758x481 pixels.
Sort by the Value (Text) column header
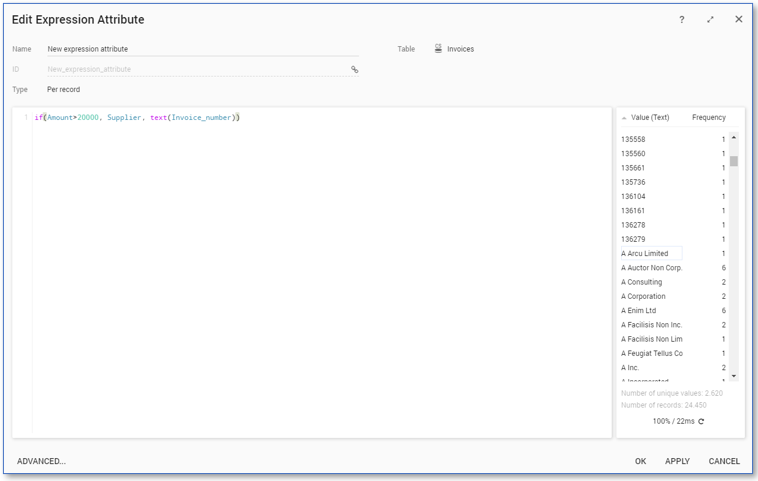(x=650, y=117)
